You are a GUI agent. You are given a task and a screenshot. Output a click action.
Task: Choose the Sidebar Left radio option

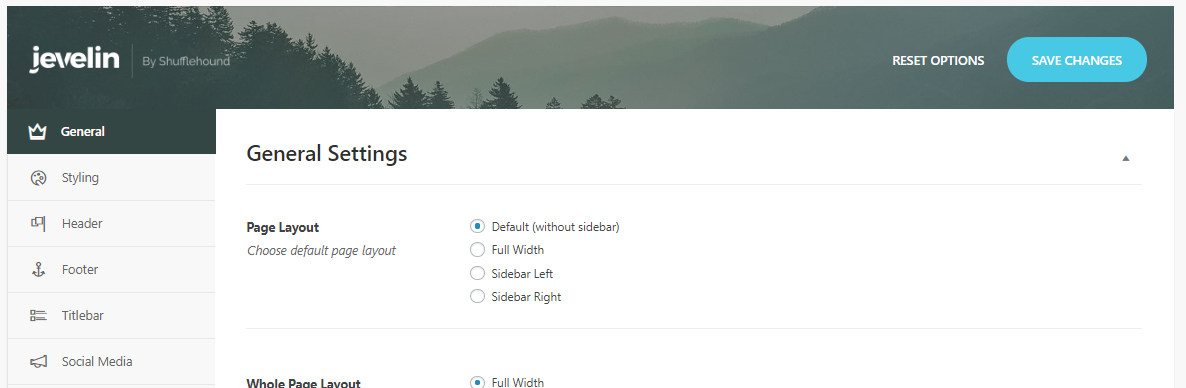[477, 273]
